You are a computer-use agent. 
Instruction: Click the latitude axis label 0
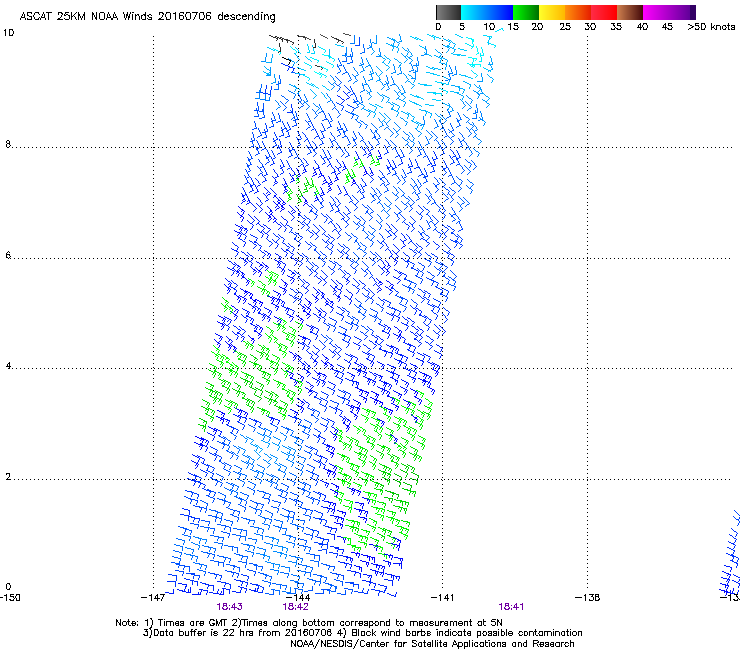pyautogui.click(x=8, y=587)
